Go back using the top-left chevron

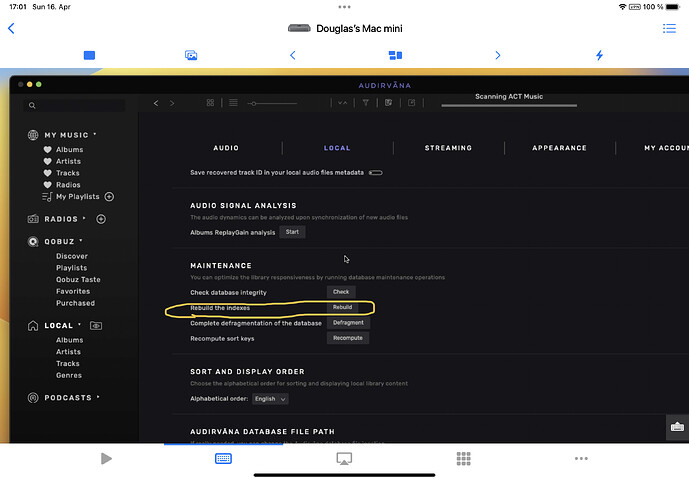coord(11,29)
